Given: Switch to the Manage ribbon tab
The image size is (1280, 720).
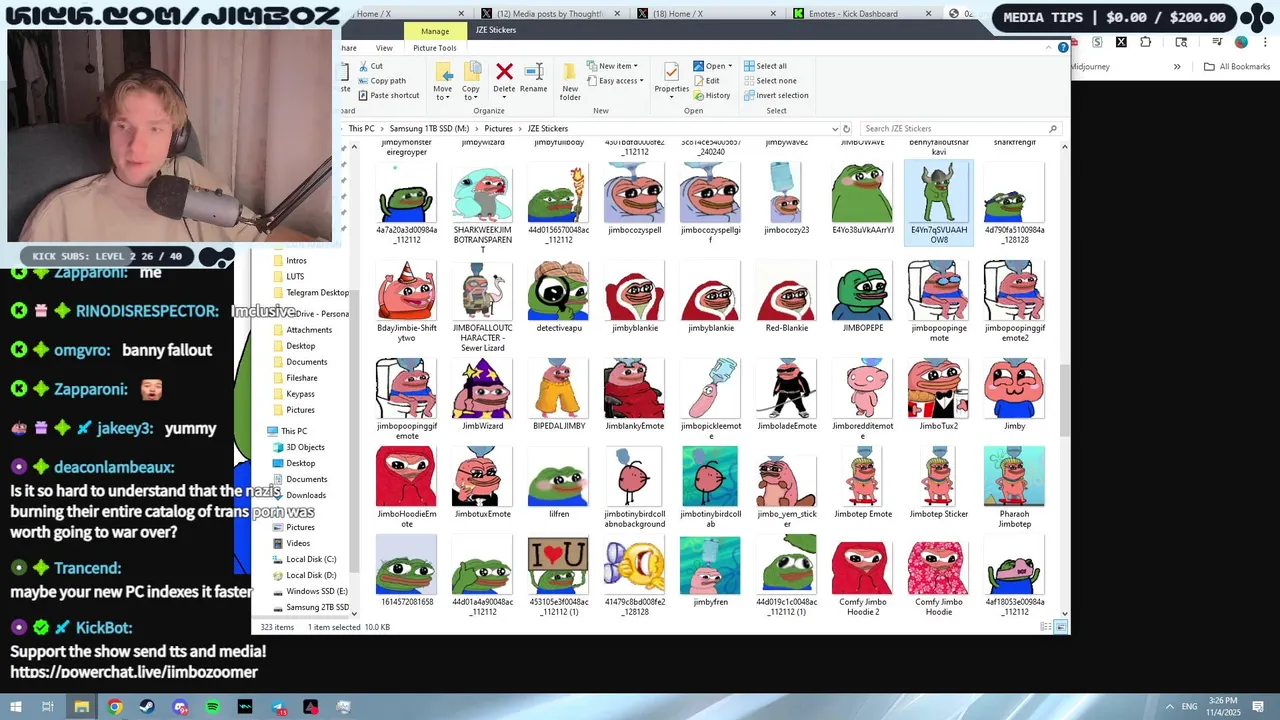Looking at the screenshot, I should [x=435, y=31].
